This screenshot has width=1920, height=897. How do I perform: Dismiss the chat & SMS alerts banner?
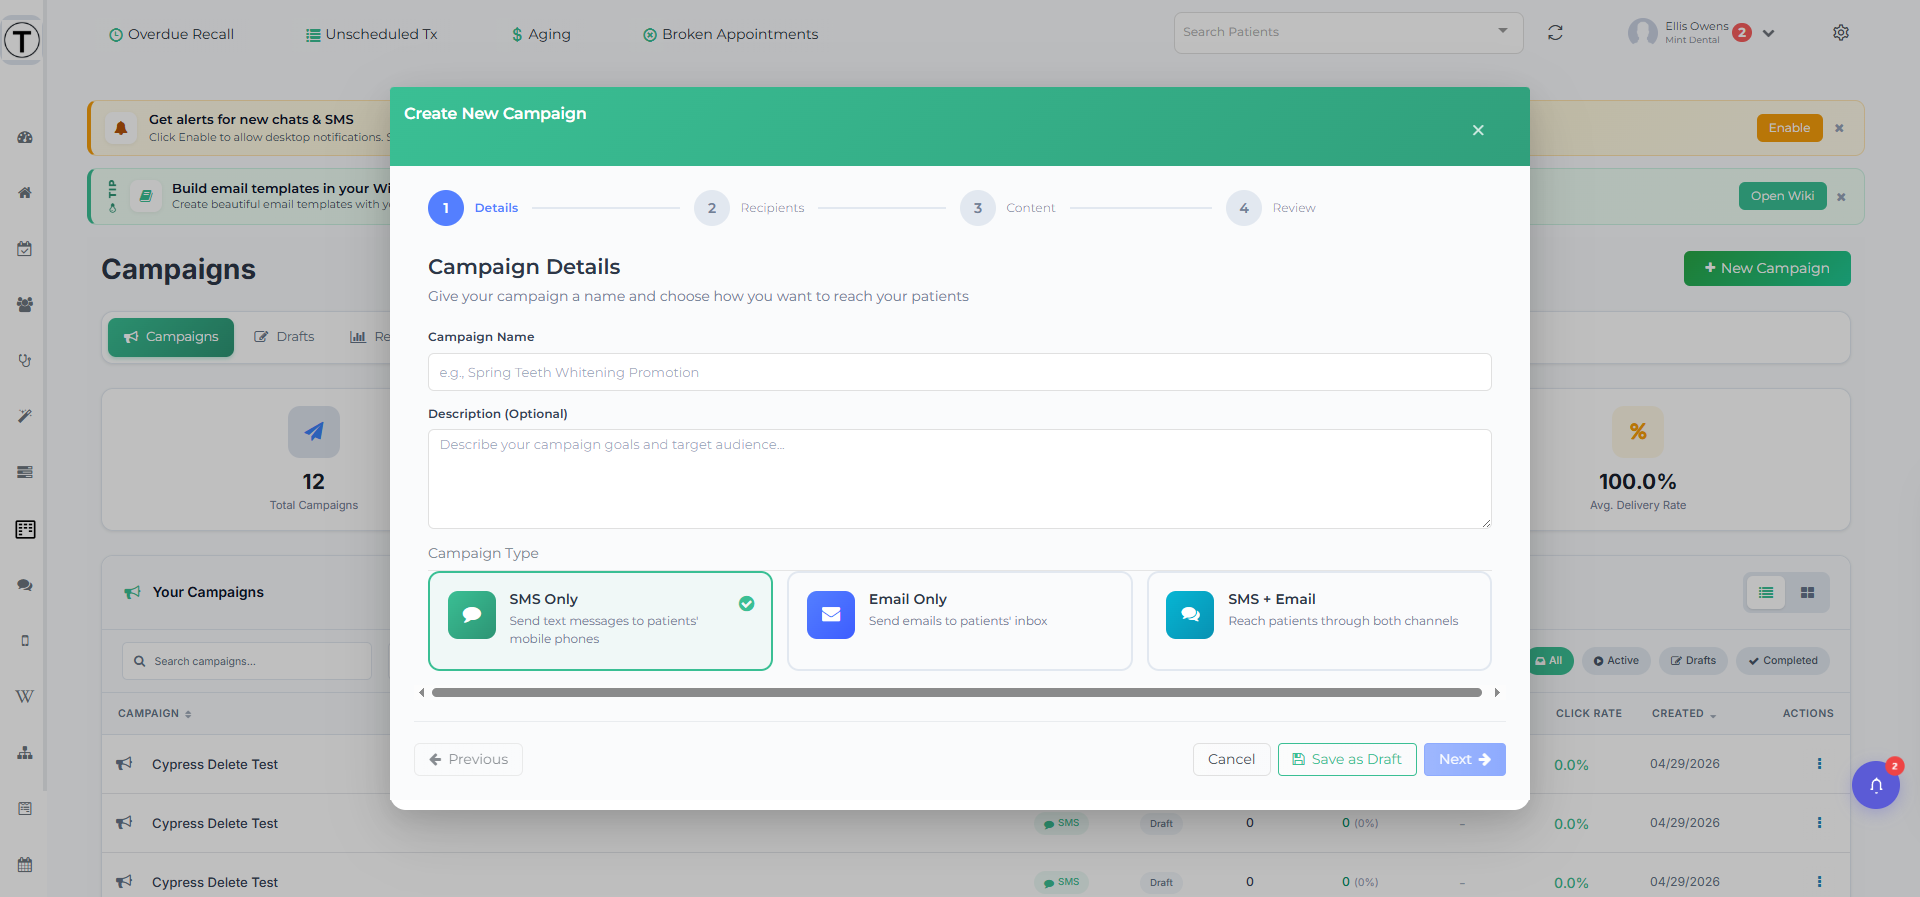pyautogui.click(x=1839, y=128)
